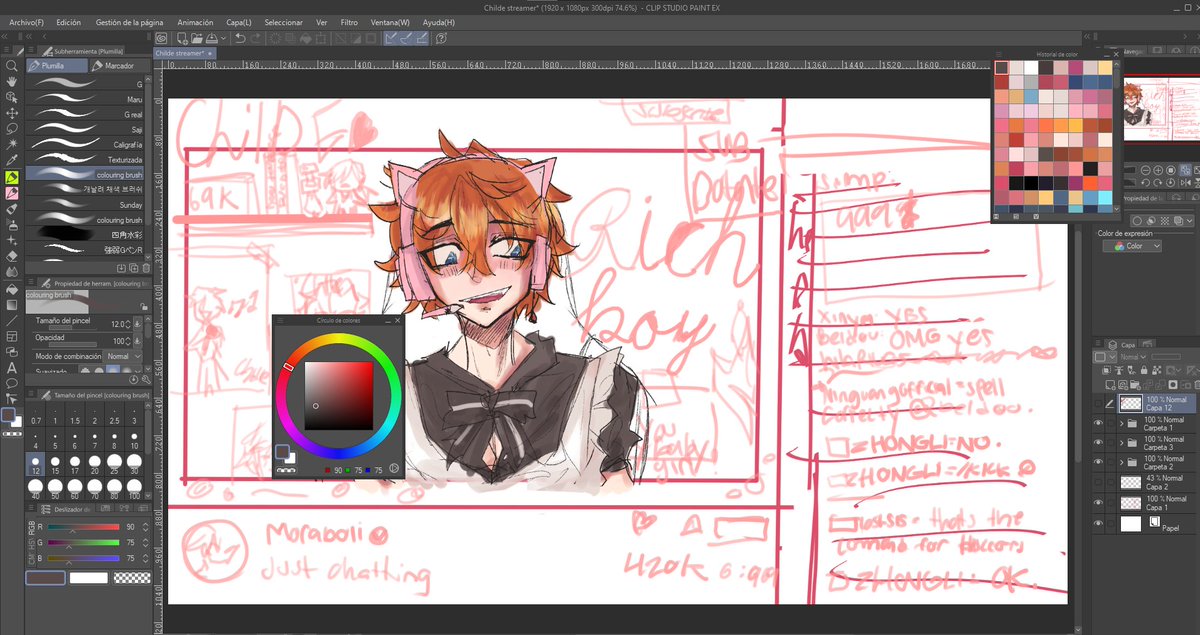The height and width of the screenshot is (635, 1200).
Task: Open the Animación menu
Action: tap(195, 22)
